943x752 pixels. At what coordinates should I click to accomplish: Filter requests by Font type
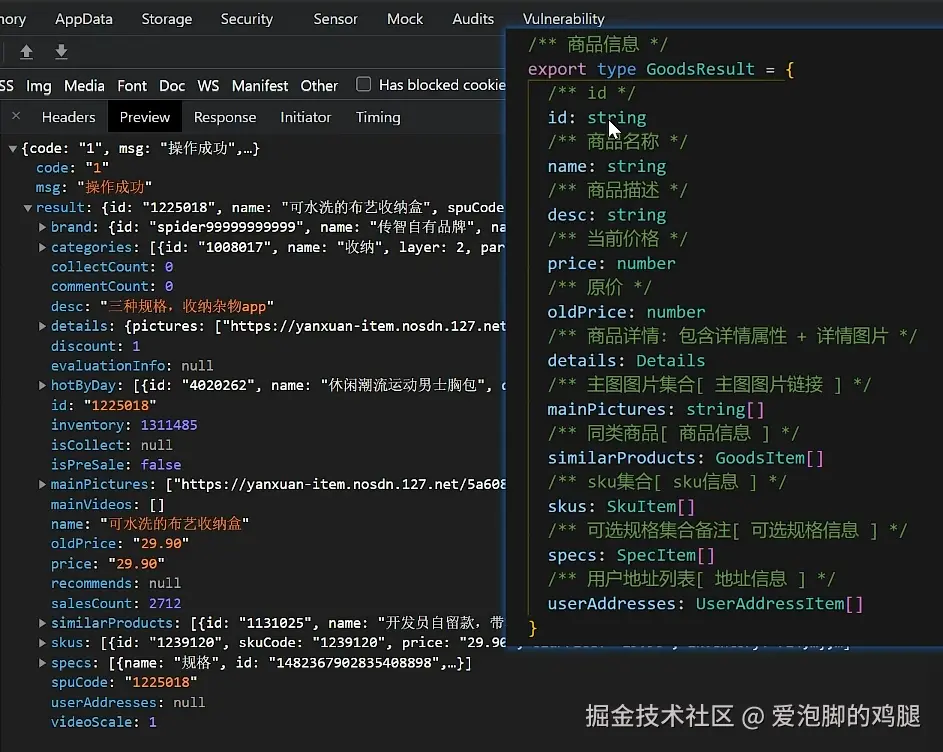[x=132, y=86]
